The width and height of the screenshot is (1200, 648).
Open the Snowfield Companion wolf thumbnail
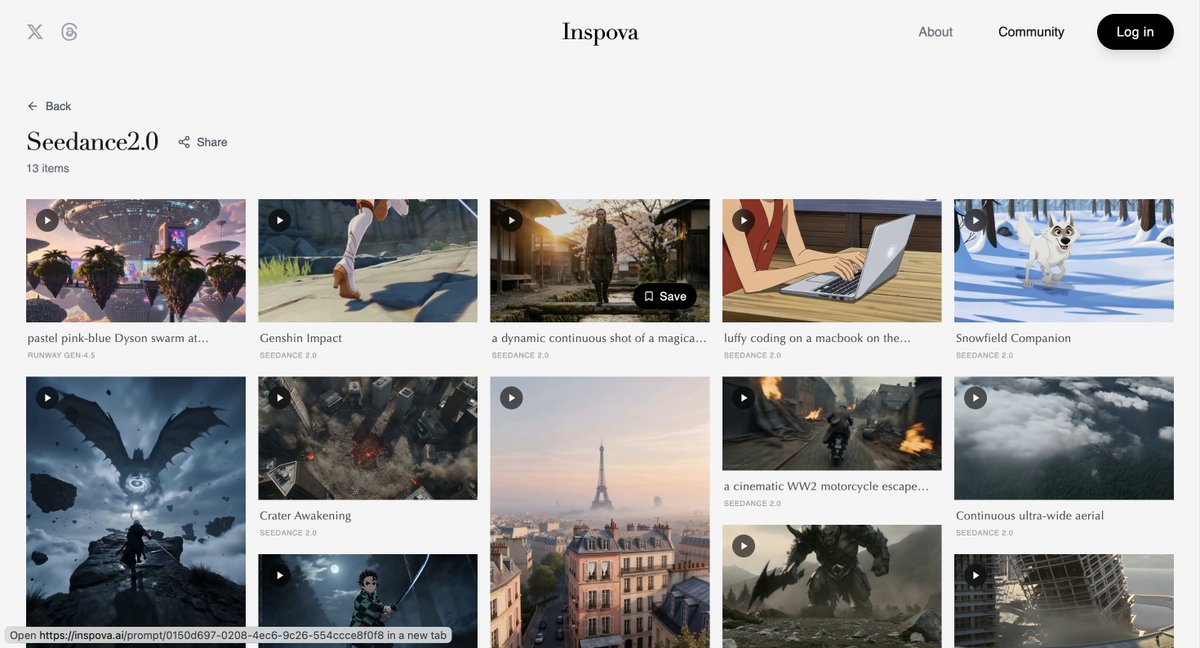coord(1064,261)
